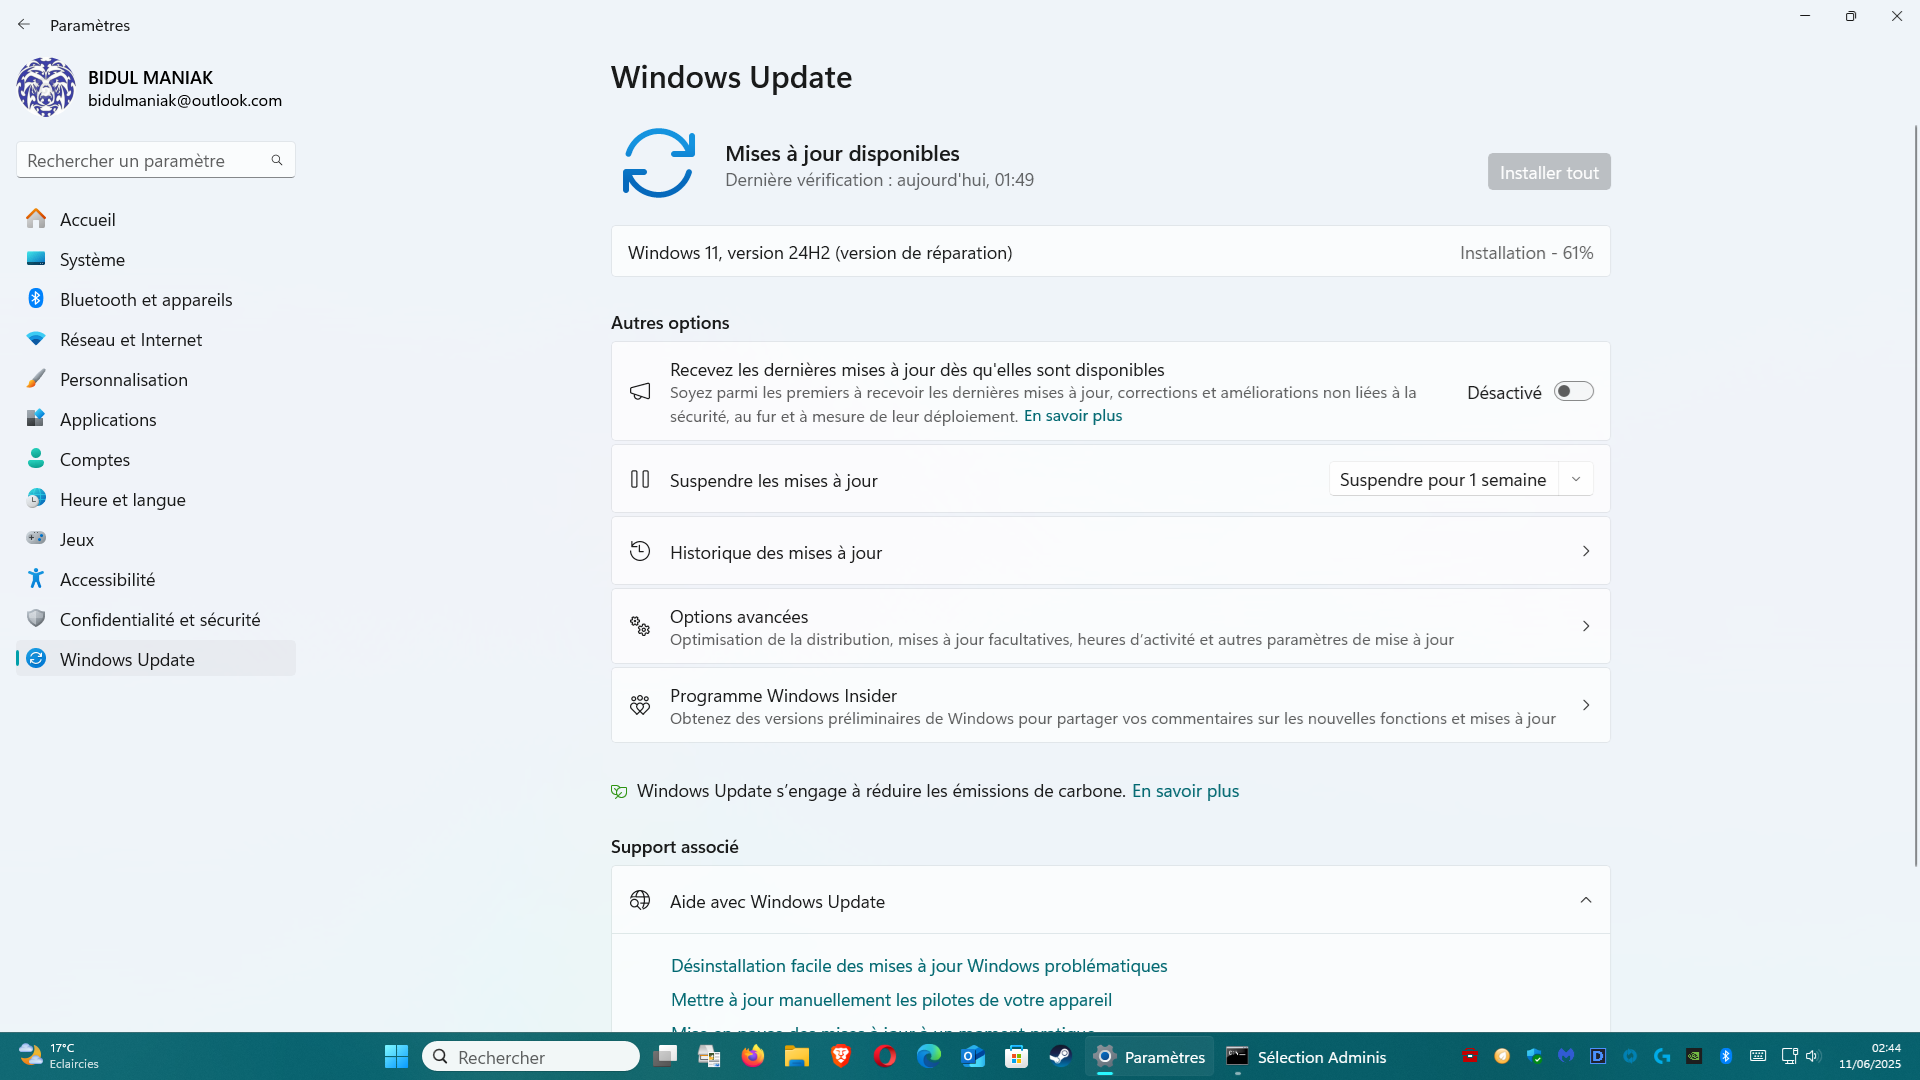The image size is (1920, 1080).
Task: Open Confidentialité et sécurité
Action: pos(155,619)
